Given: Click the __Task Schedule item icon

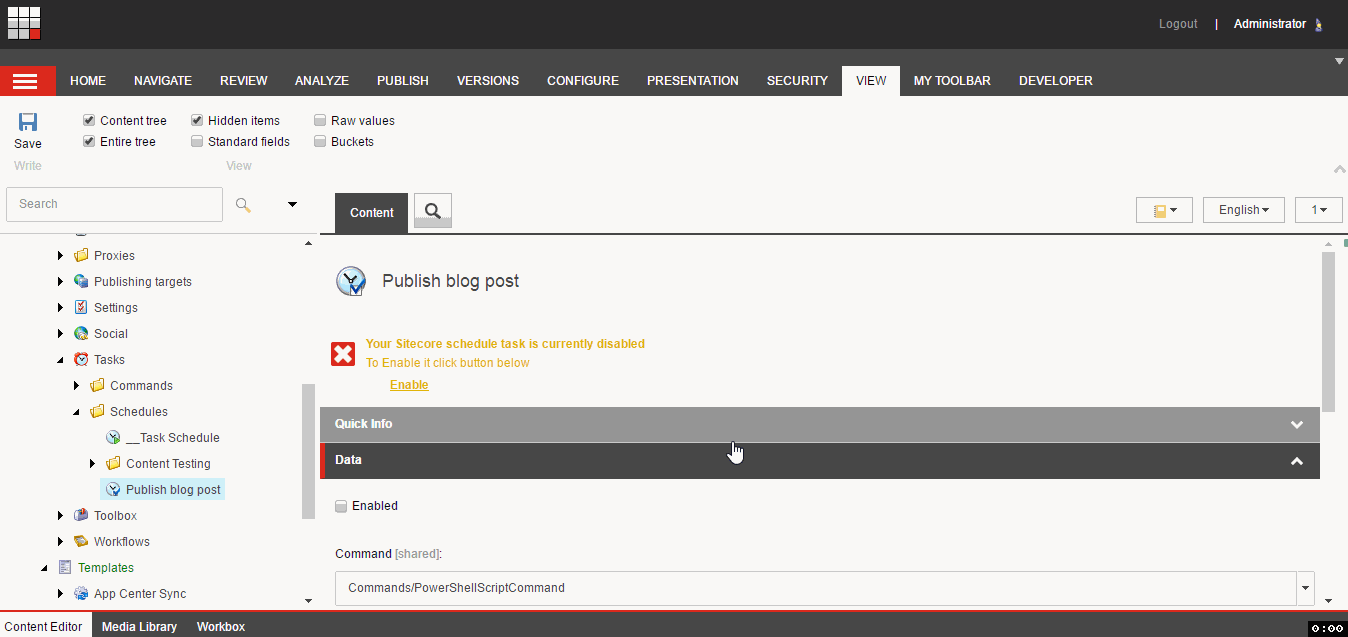Looking at the screenshot, I should 113,437.
